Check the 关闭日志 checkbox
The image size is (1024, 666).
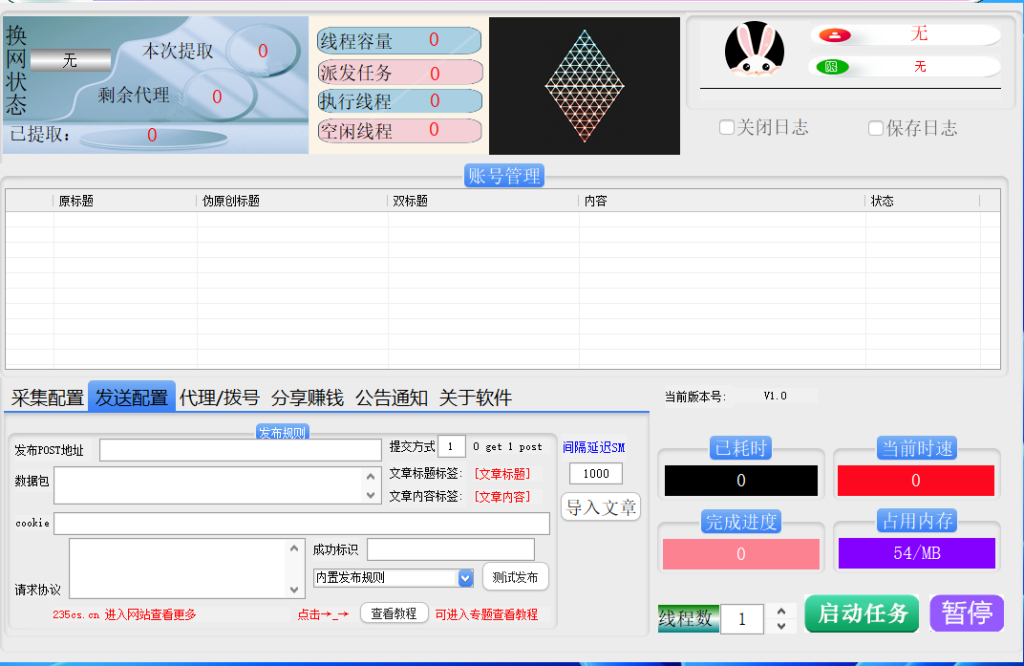727,128
